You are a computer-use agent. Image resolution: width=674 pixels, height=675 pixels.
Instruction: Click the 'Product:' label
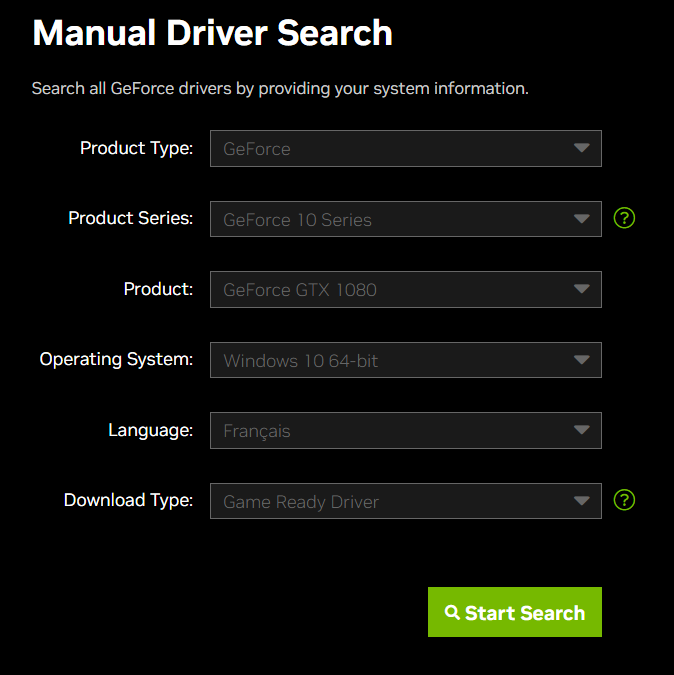point(158,289)
